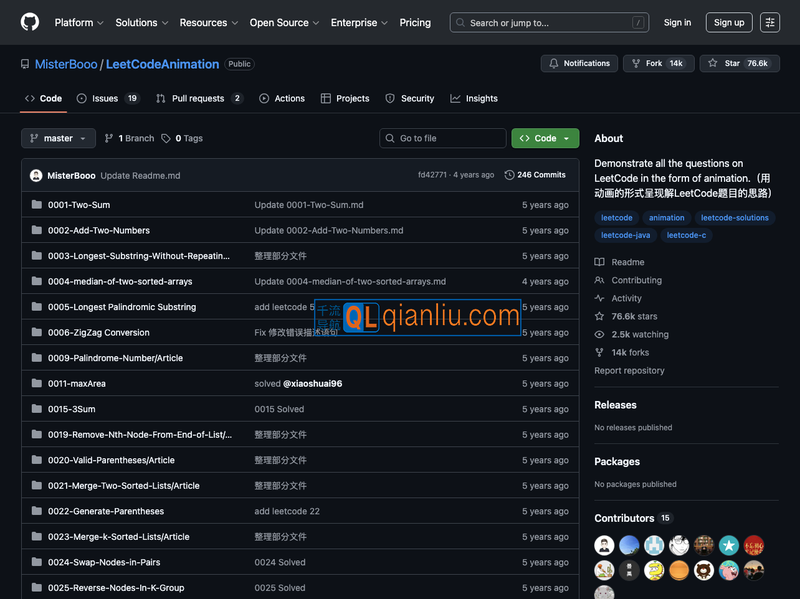The width and height of the screenshot is (800, 599).
Task: Click the Notifications bell button
Action: click(579, 63)
